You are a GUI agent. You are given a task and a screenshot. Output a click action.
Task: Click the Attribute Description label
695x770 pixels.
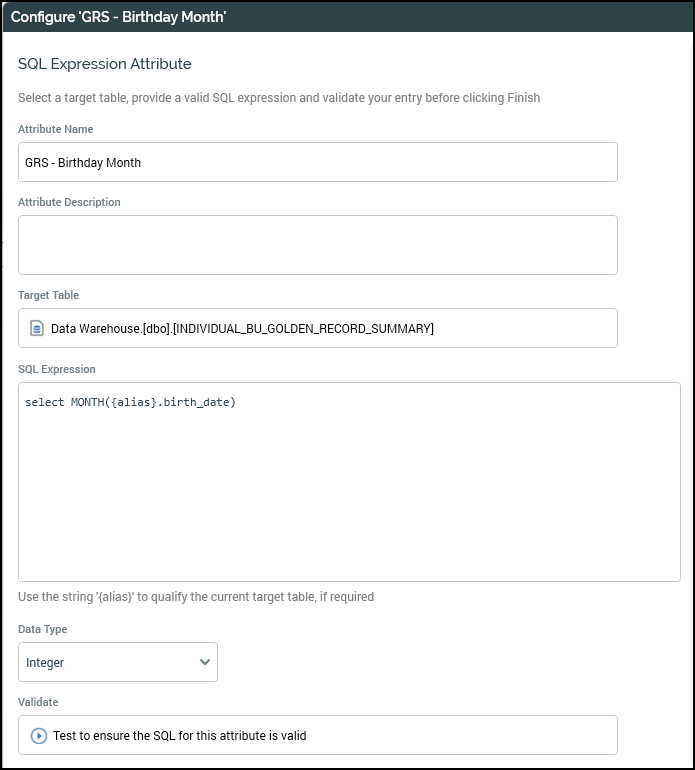pyautogui.click(x=69, y=202)
